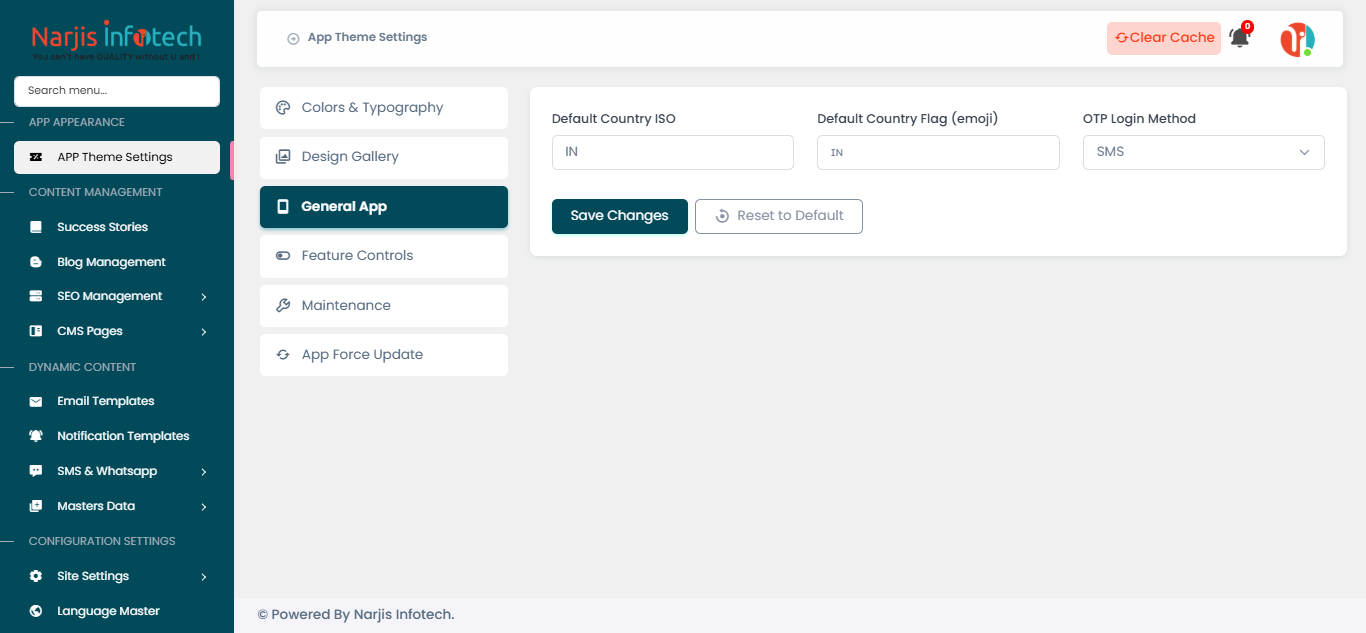This screenshot has width=1366, height=633.
Task: Expand SMS & Whatsapp submenu arrow
Action: point(204,472)
